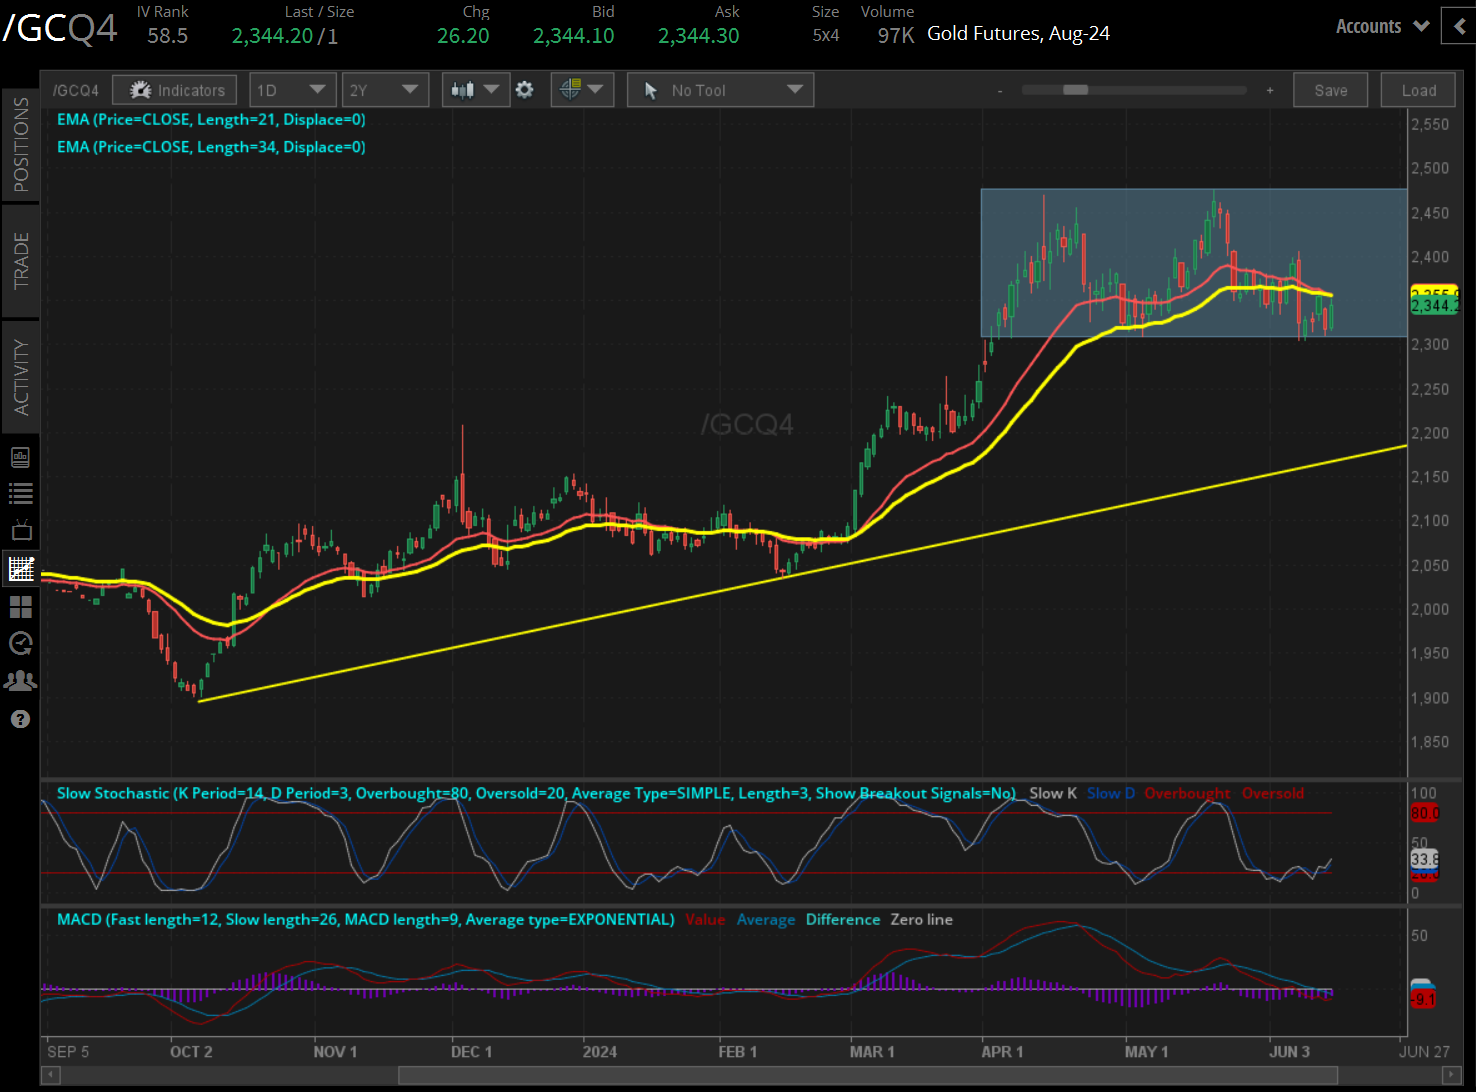1476x1092 pixels.
Task: Open the help question mark icon
Action: 20,719
